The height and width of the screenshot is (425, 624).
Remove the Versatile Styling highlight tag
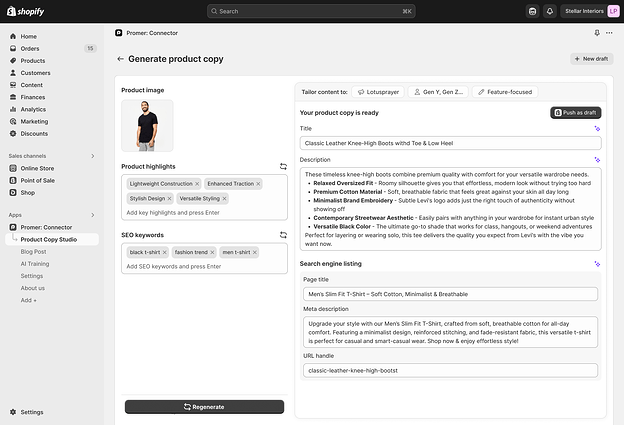224,199
